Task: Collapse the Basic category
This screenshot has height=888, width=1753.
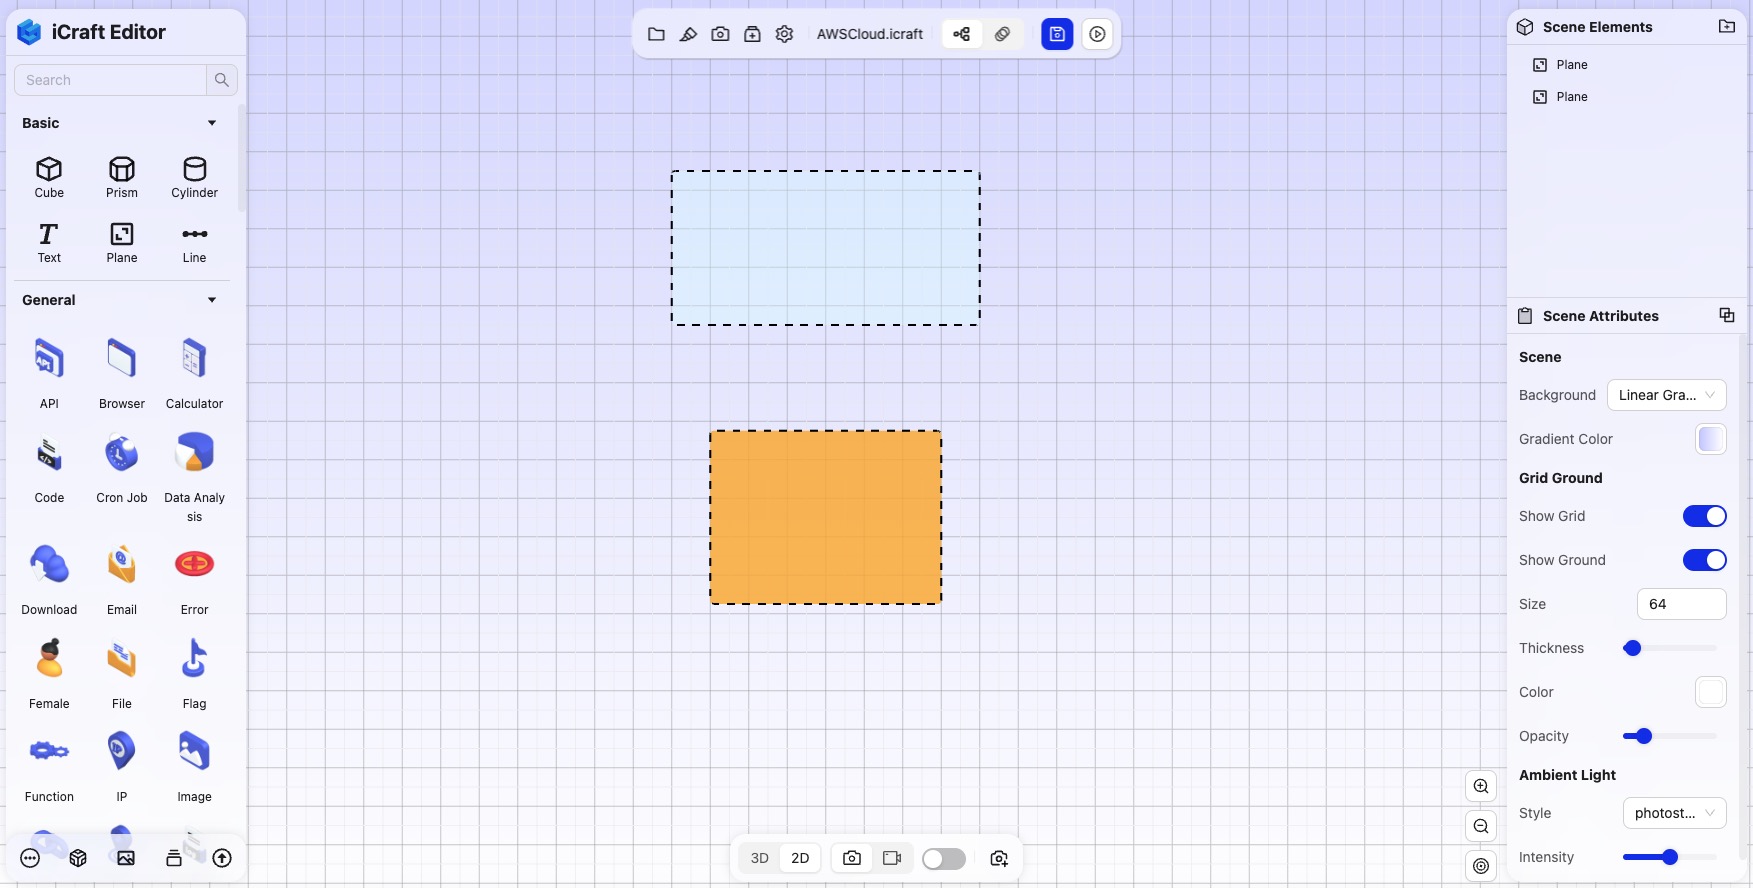Action: click(x=212, y=123)
